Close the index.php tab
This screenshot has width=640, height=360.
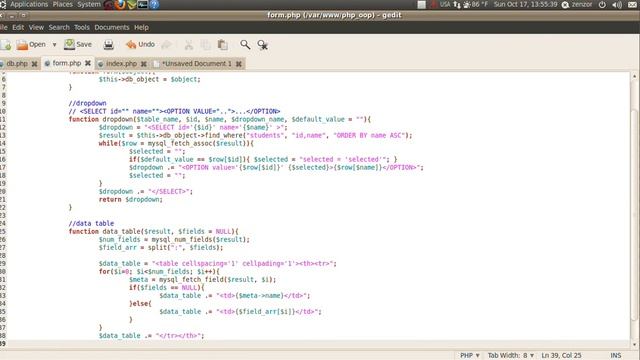tap(144, 64)
